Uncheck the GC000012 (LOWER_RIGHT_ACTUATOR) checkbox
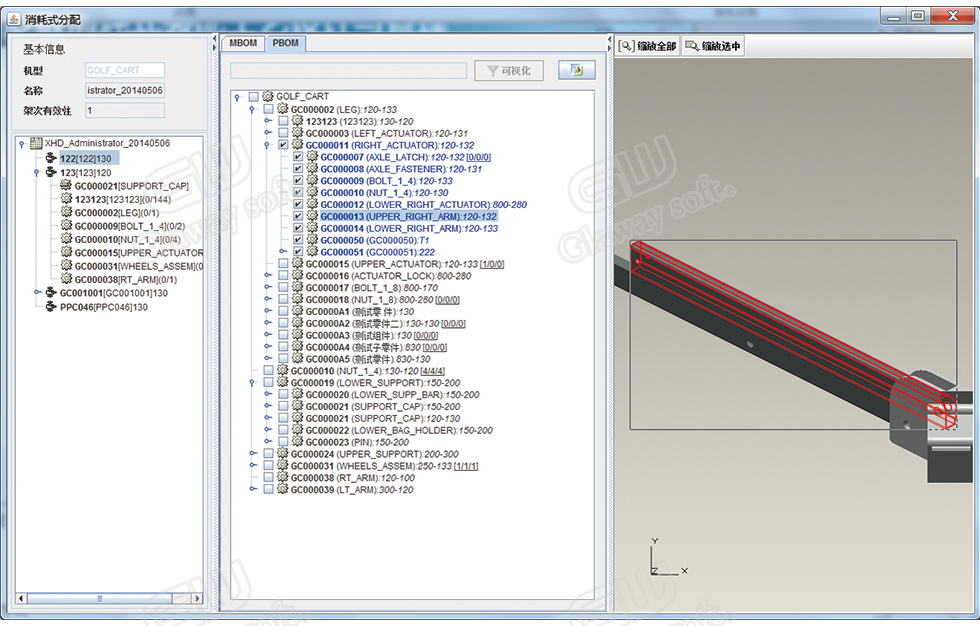The height and width of the screenshot is (626, 980). 298,204
